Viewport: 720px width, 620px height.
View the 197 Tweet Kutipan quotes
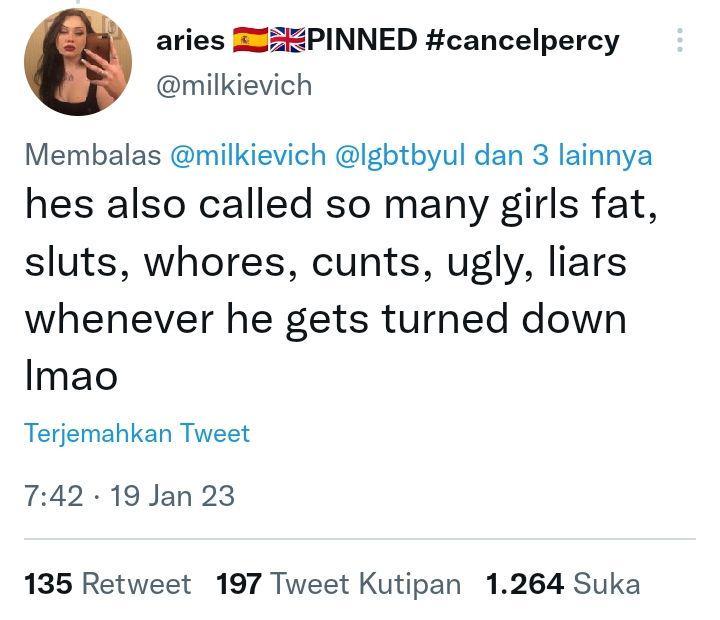[338, 584]
